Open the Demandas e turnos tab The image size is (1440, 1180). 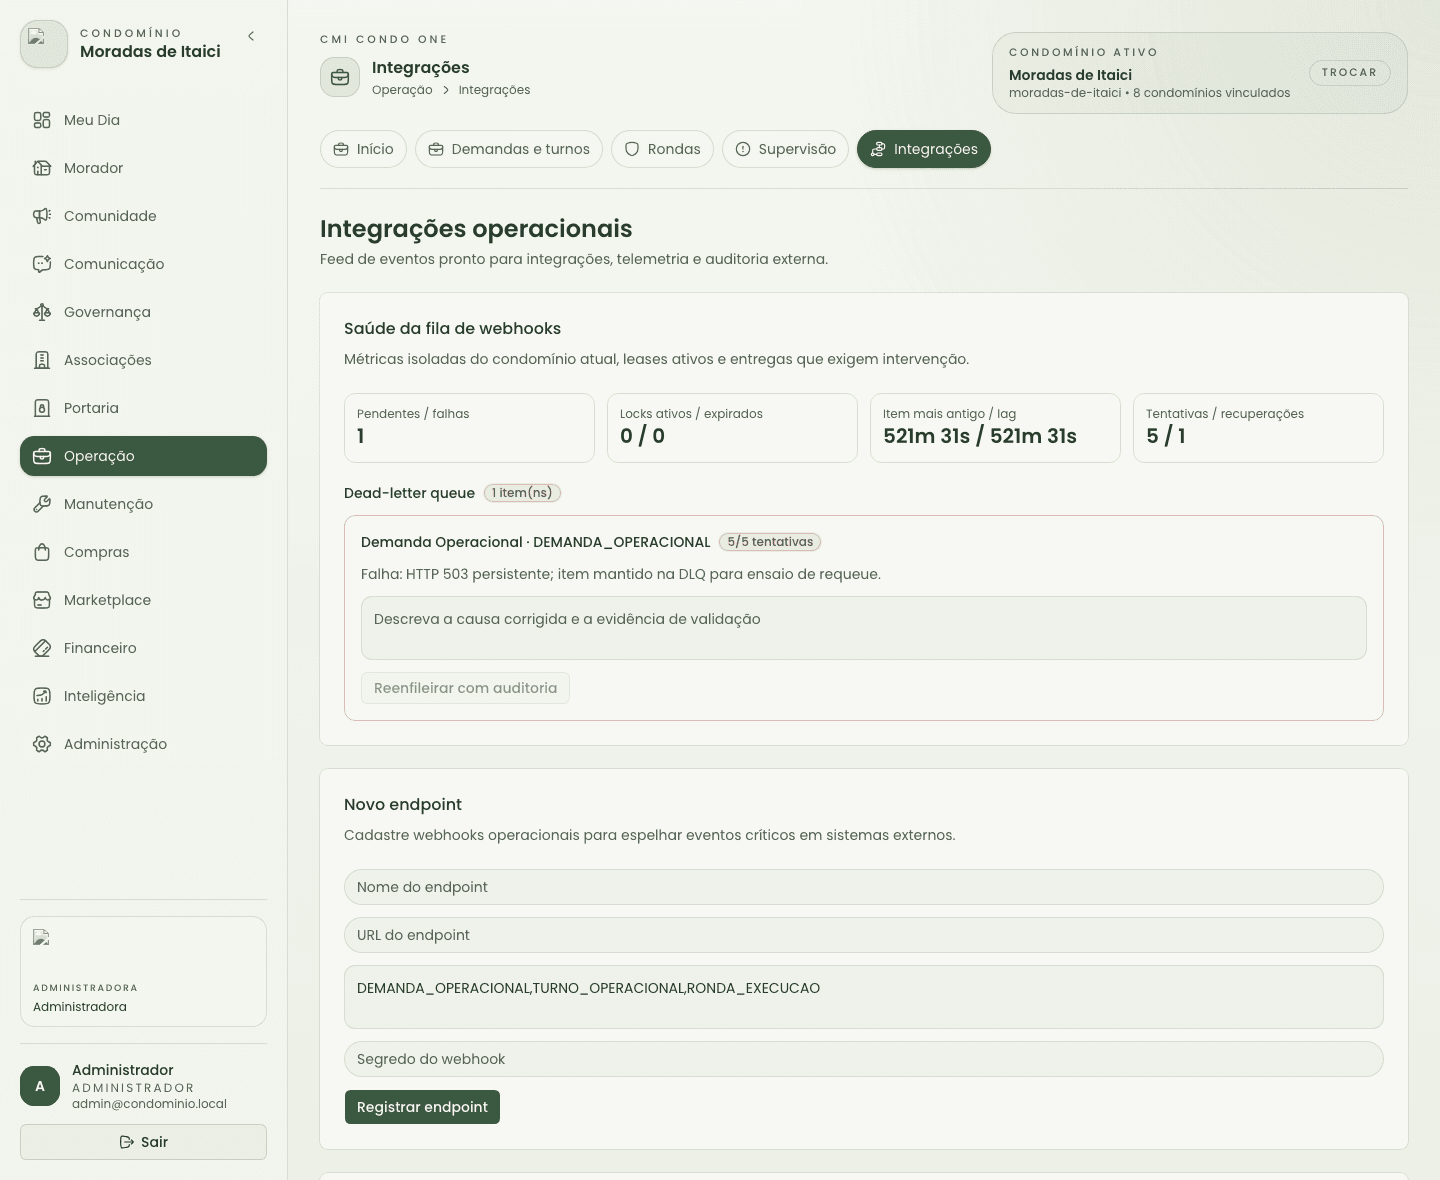pos(509,149)
